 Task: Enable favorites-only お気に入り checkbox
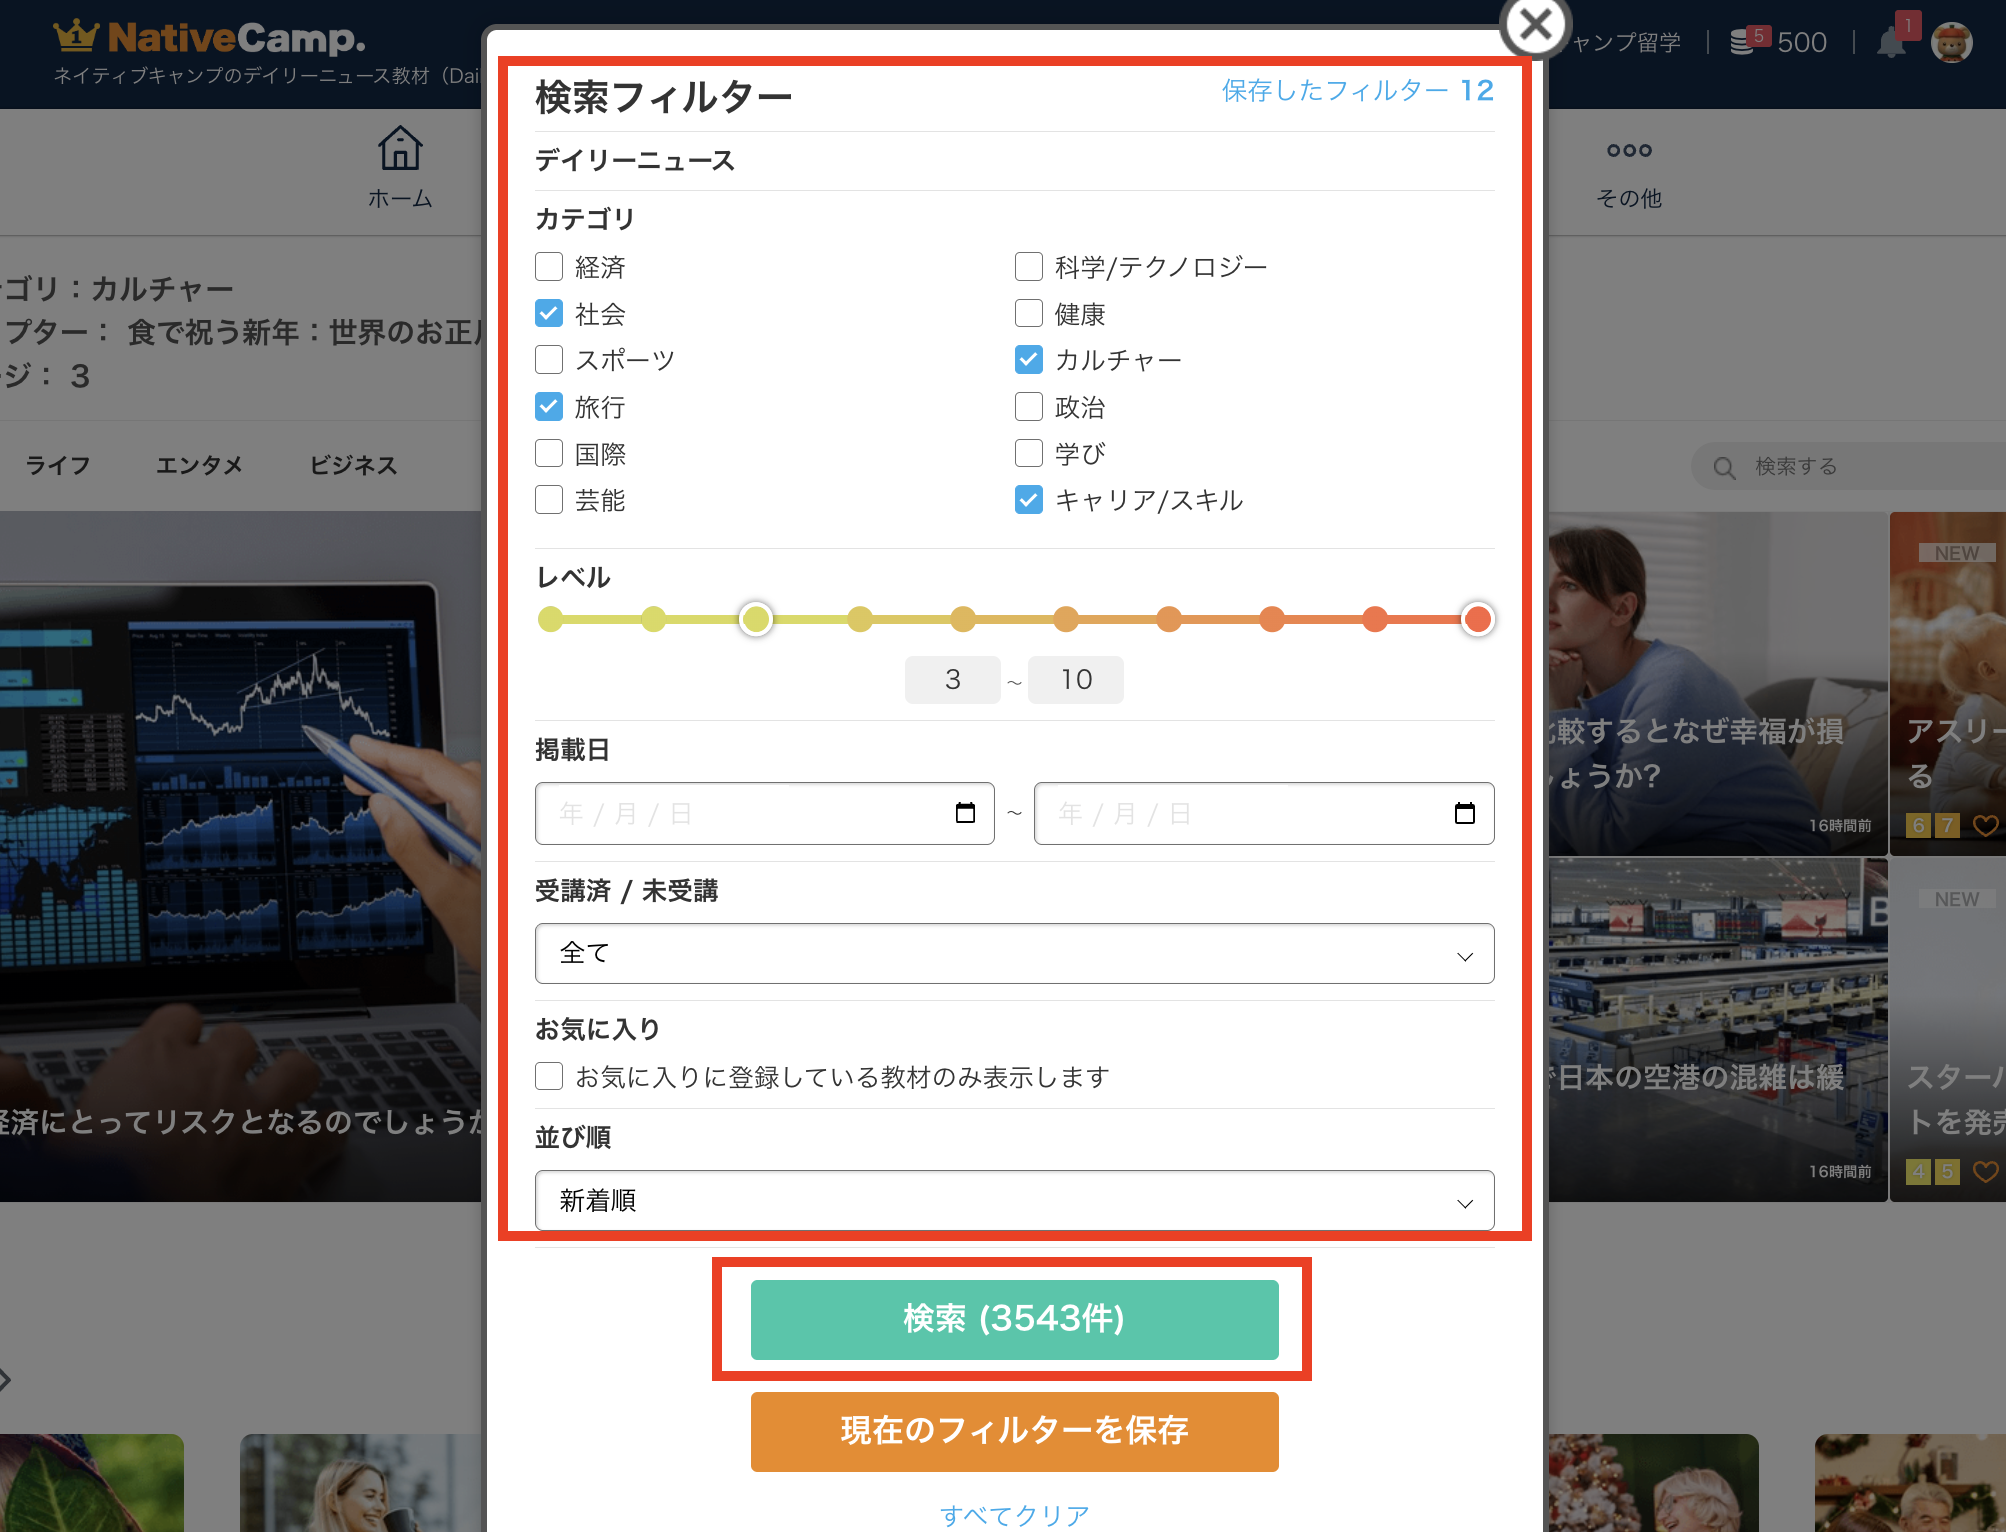(x=549, y=1076)
